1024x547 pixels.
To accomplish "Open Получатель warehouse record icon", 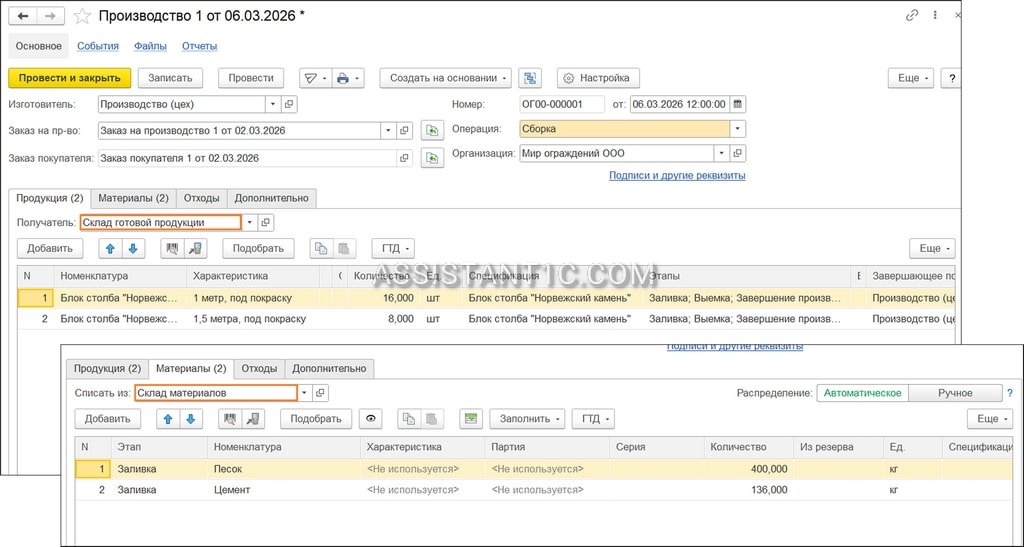I will point(265,223).
